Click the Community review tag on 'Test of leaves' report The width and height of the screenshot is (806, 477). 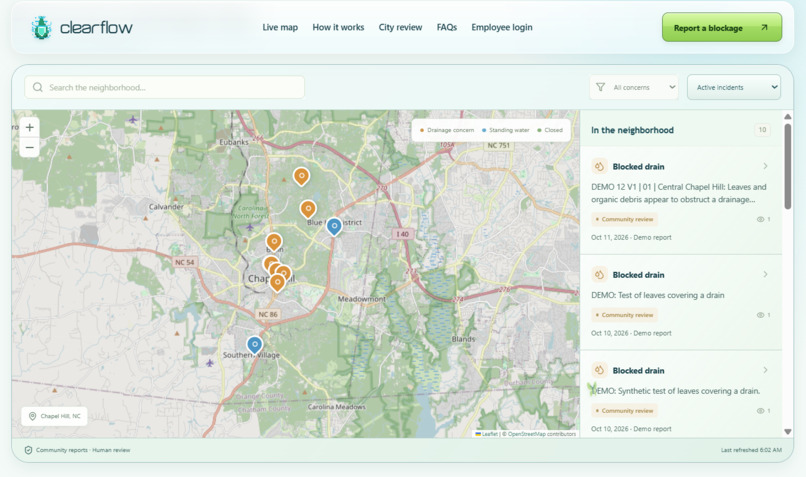[x=625, y=315]
